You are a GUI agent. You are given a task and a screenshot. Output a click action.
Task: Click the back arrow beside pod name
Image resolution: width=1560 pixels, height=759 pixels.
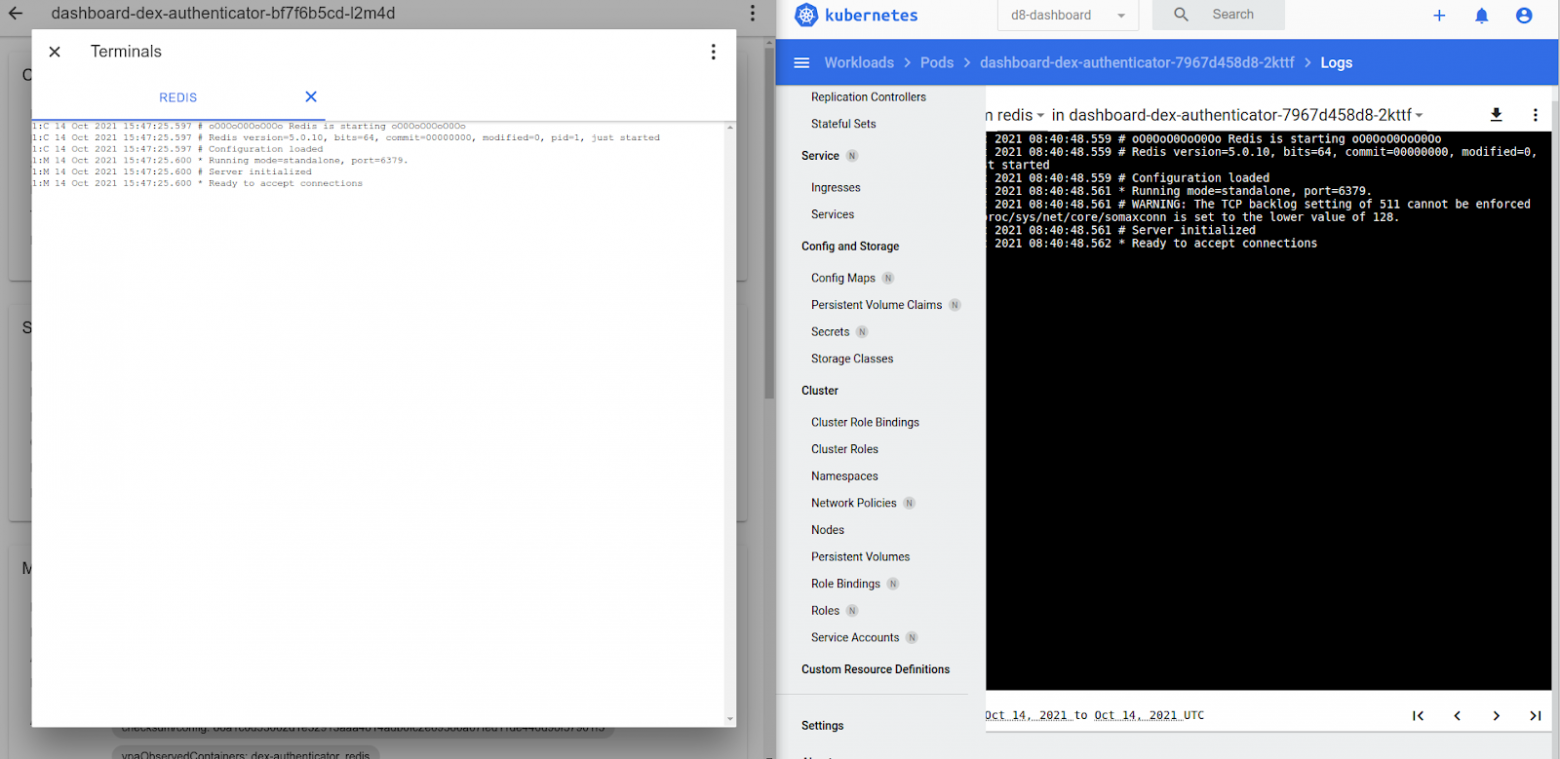15,14
